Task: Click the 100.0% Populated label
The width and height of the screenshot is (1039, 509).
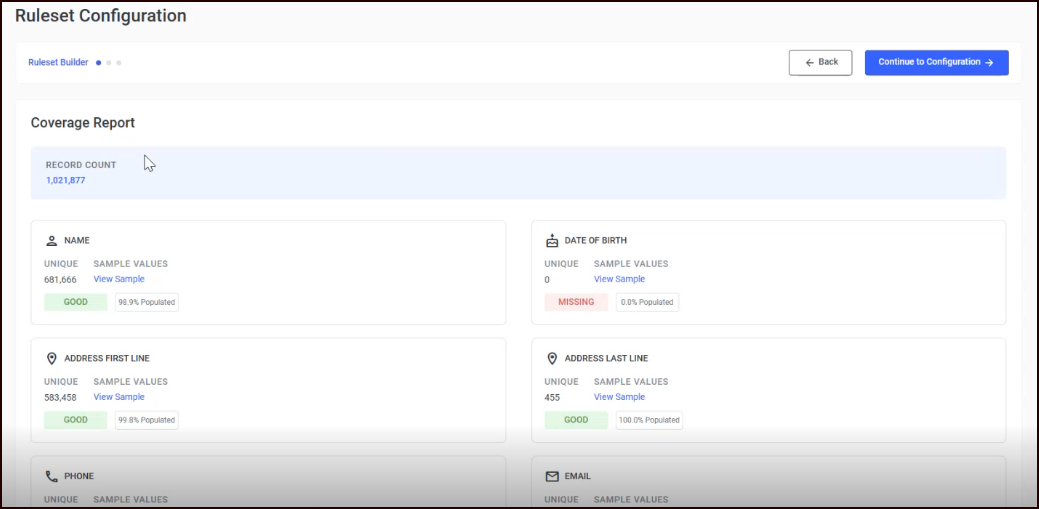Action: (x=649, y=420)
